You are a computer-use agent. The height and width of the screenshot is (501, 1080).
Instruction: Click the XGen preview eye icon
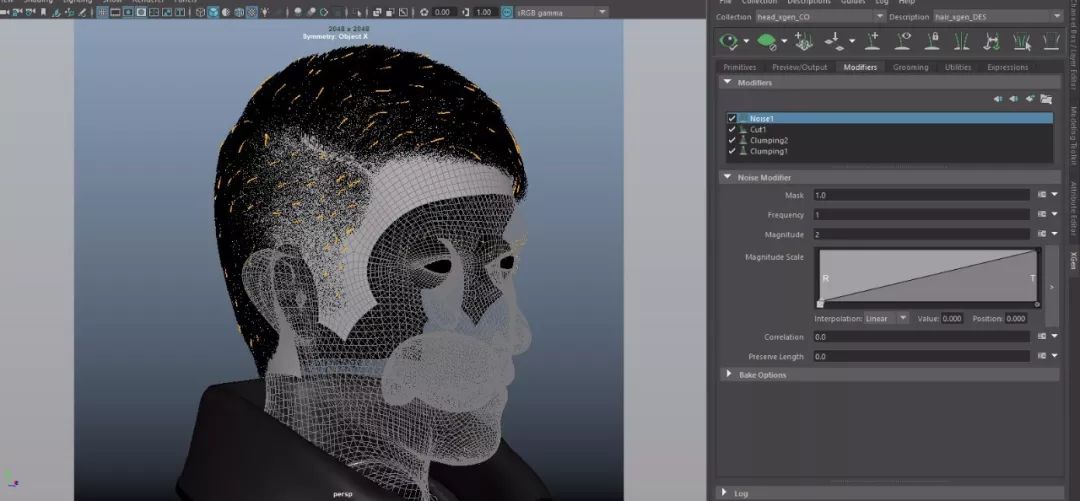point(728,41)
